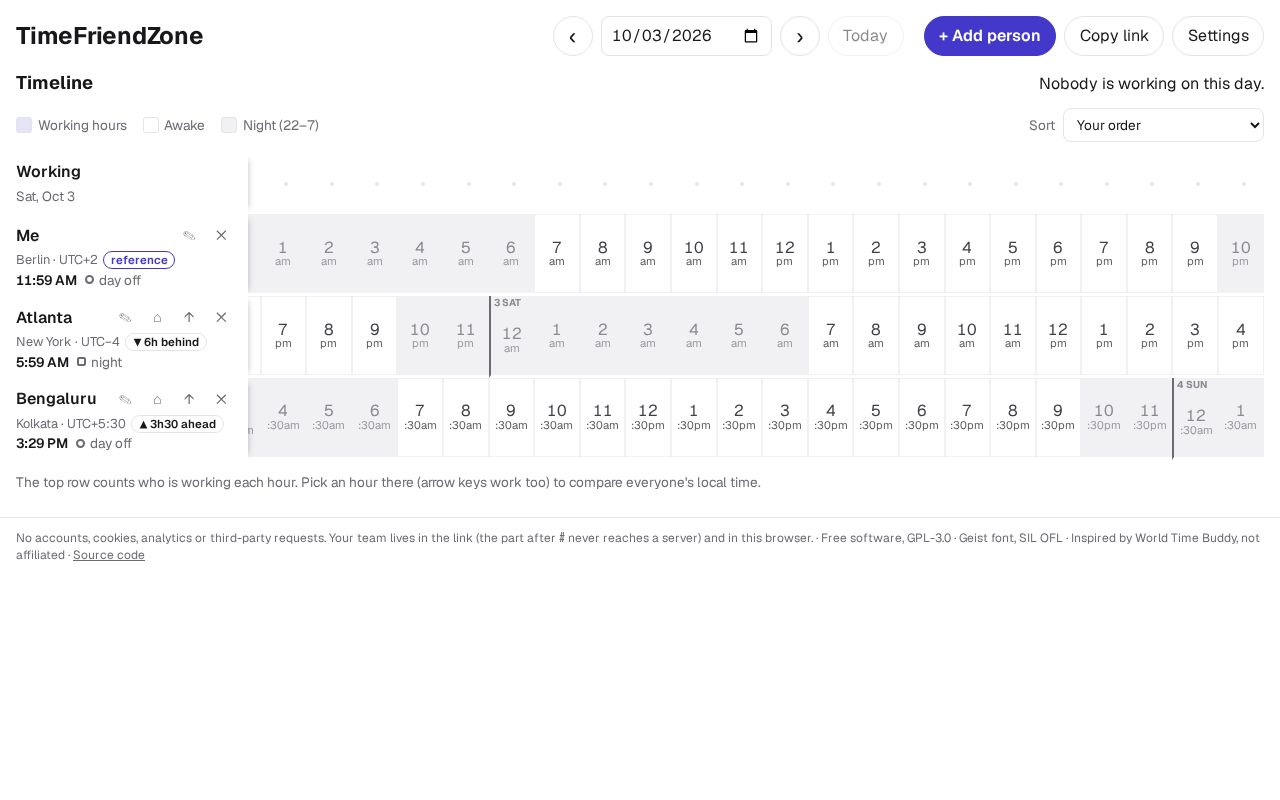
Task: Click the 4 SUN day marker
Action: pos(1192,385)
